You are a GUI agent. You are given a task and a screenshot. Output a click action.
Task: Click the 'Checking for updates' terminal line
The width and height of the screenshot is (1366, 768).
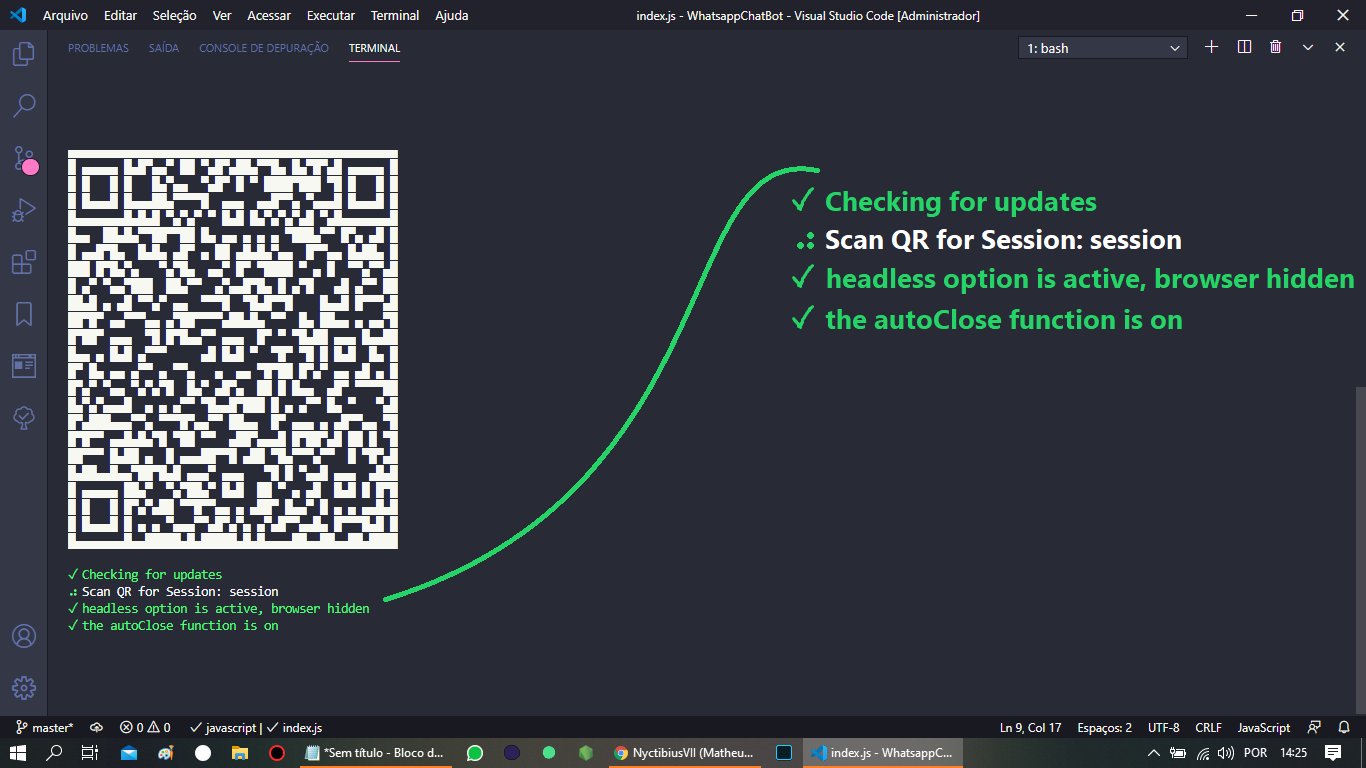145,574
